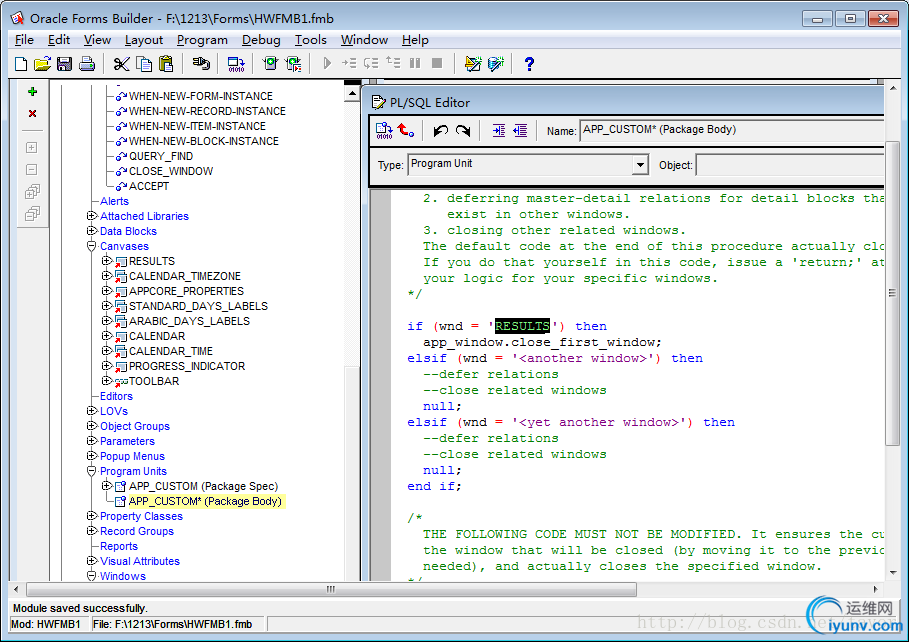
Task: Open the Program menu
Action: click(x=202, y=40)
